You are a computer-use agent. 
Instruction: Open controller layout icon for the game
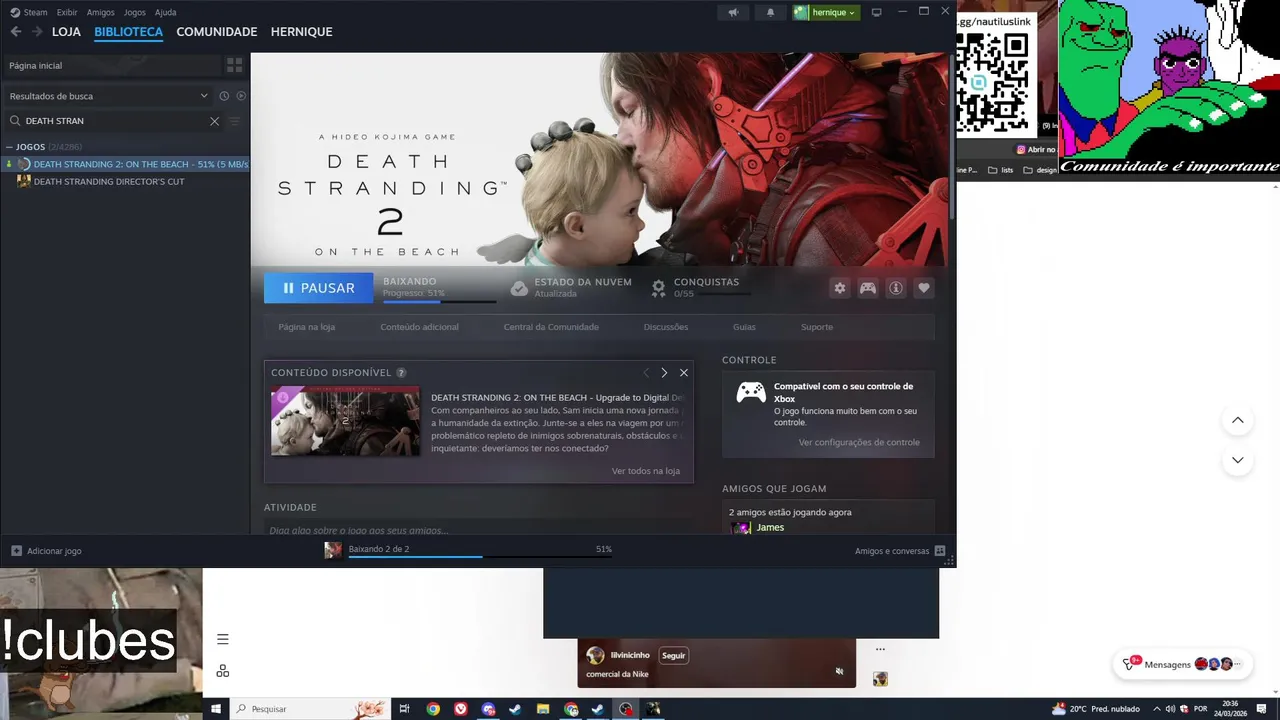point(868,288)
